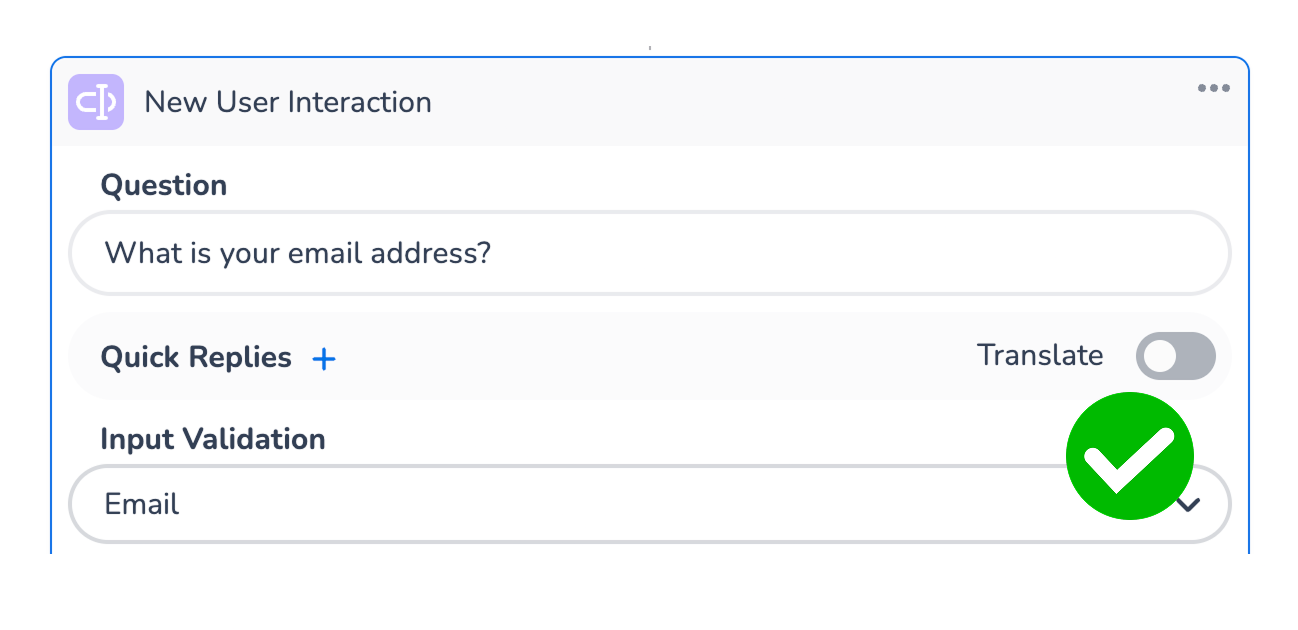Click the purple user interaction block icon
The image size is (1298, 630).
point(96,102)
